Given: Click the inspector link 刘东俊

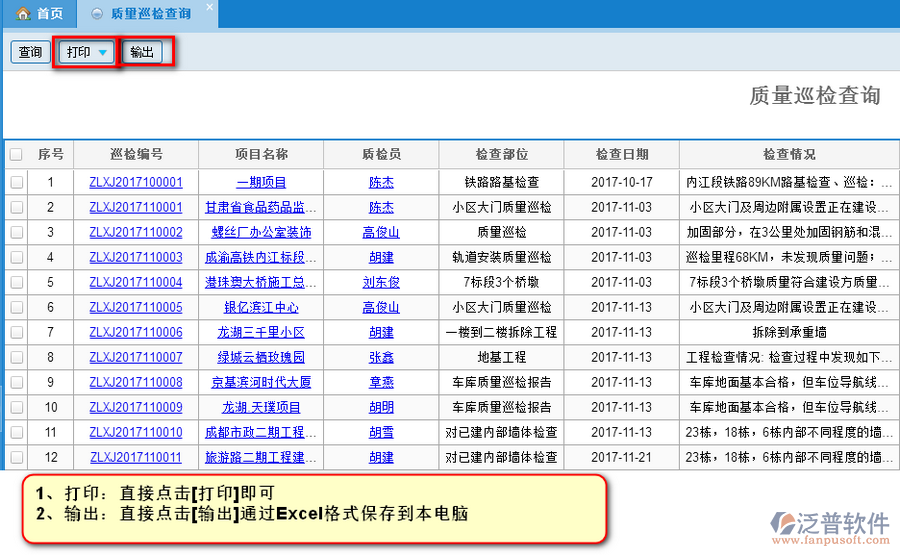Looking at the screenshot, I should tap(381, 282).
